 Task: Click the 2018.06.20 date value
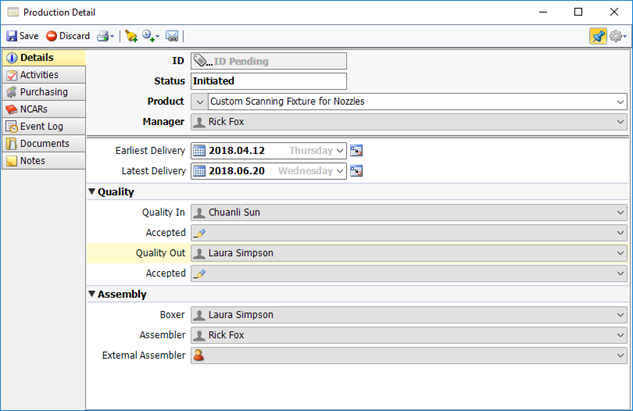click(237, 171)
